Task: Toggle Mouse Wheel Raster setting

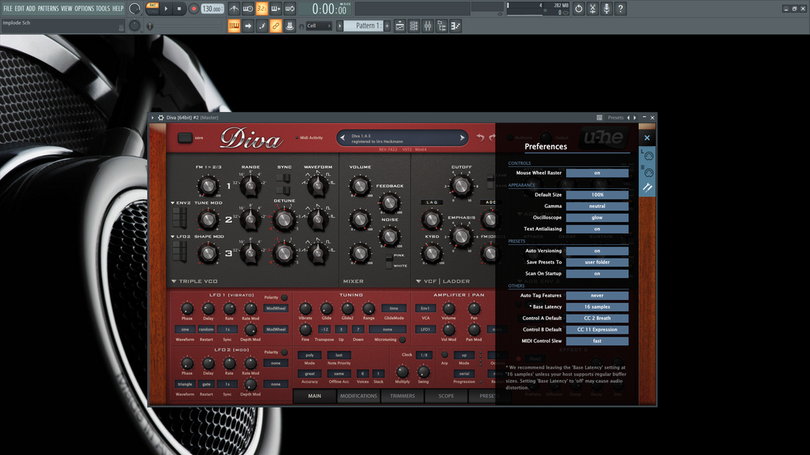Action: point(597,173)
